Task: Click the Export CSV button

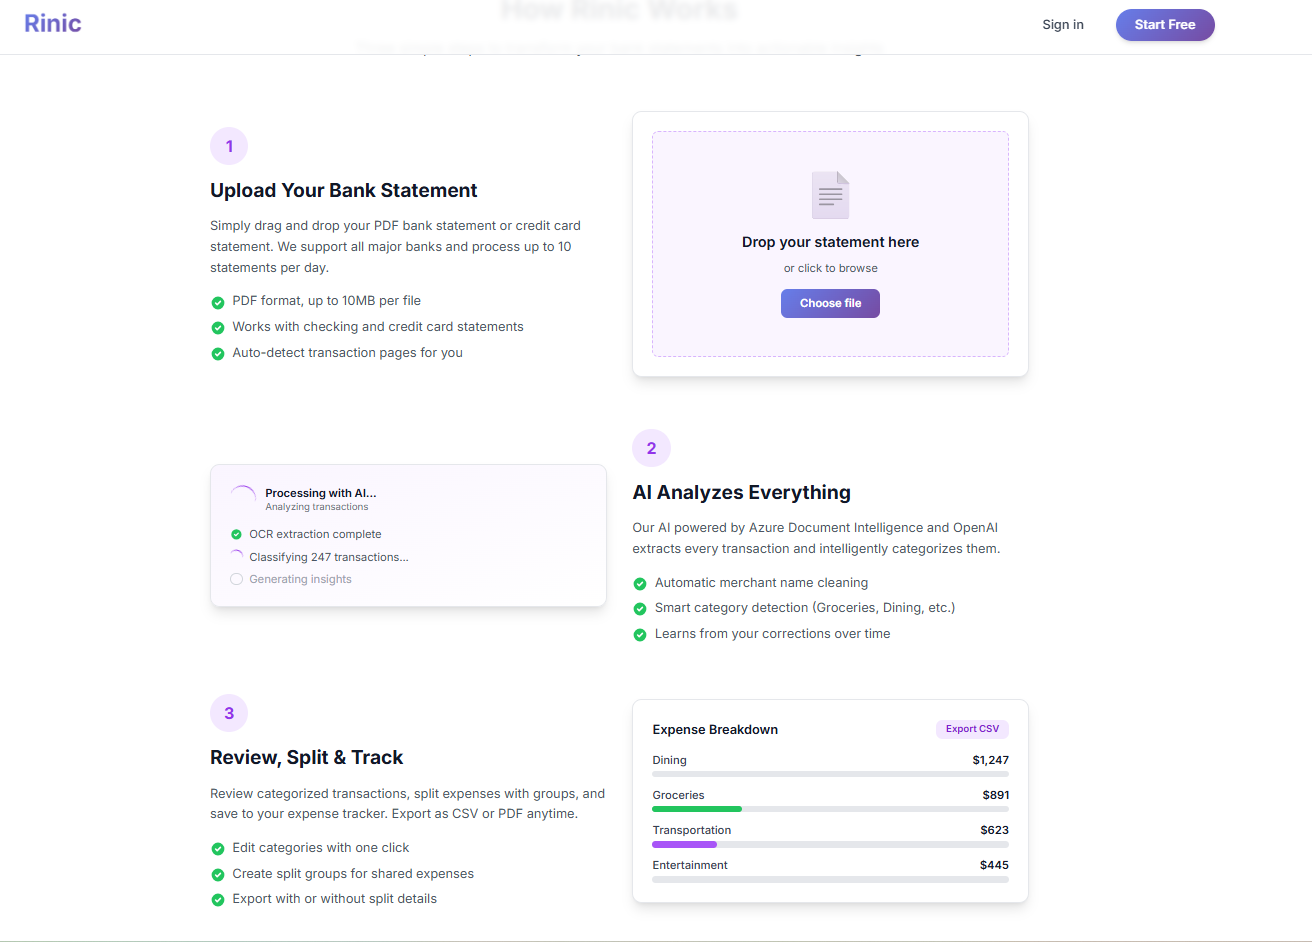Action: 972,729
